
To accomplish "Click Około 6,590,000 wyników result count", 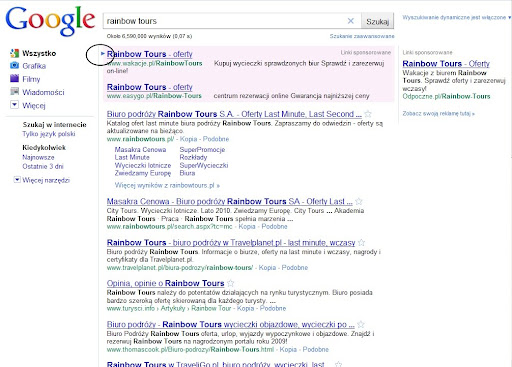I will (x=149, y=36).
